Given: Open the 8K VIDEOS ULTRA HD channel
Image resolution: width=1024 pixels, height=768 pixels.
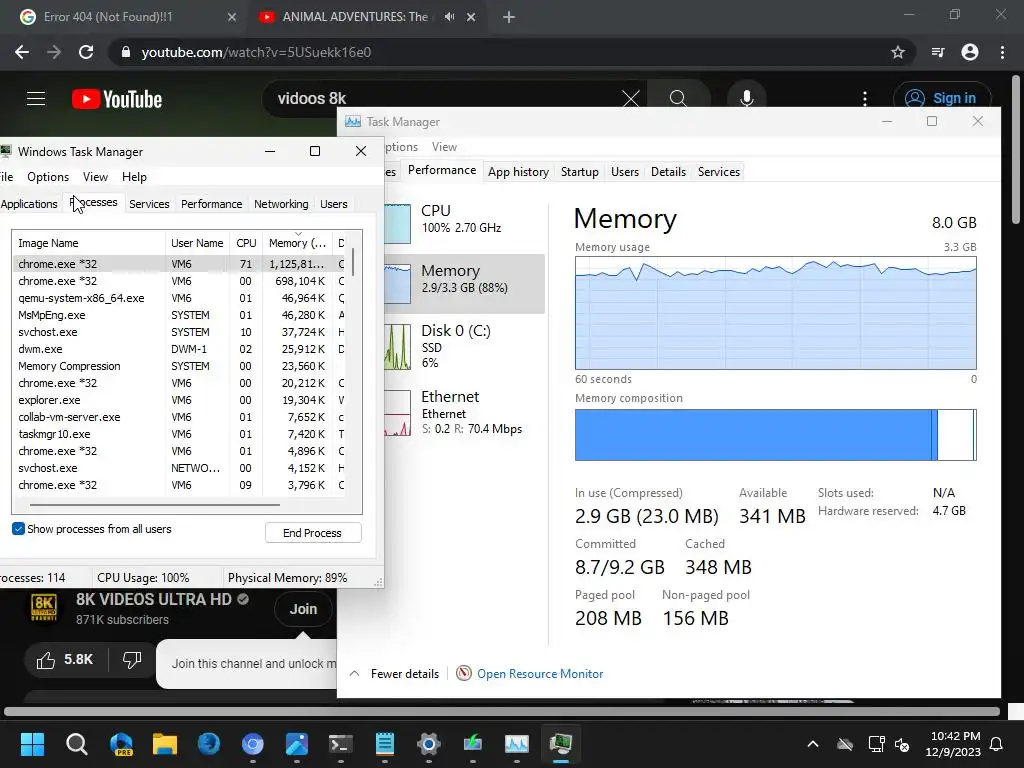Looking at the screenshot, I should coord(153,600).
